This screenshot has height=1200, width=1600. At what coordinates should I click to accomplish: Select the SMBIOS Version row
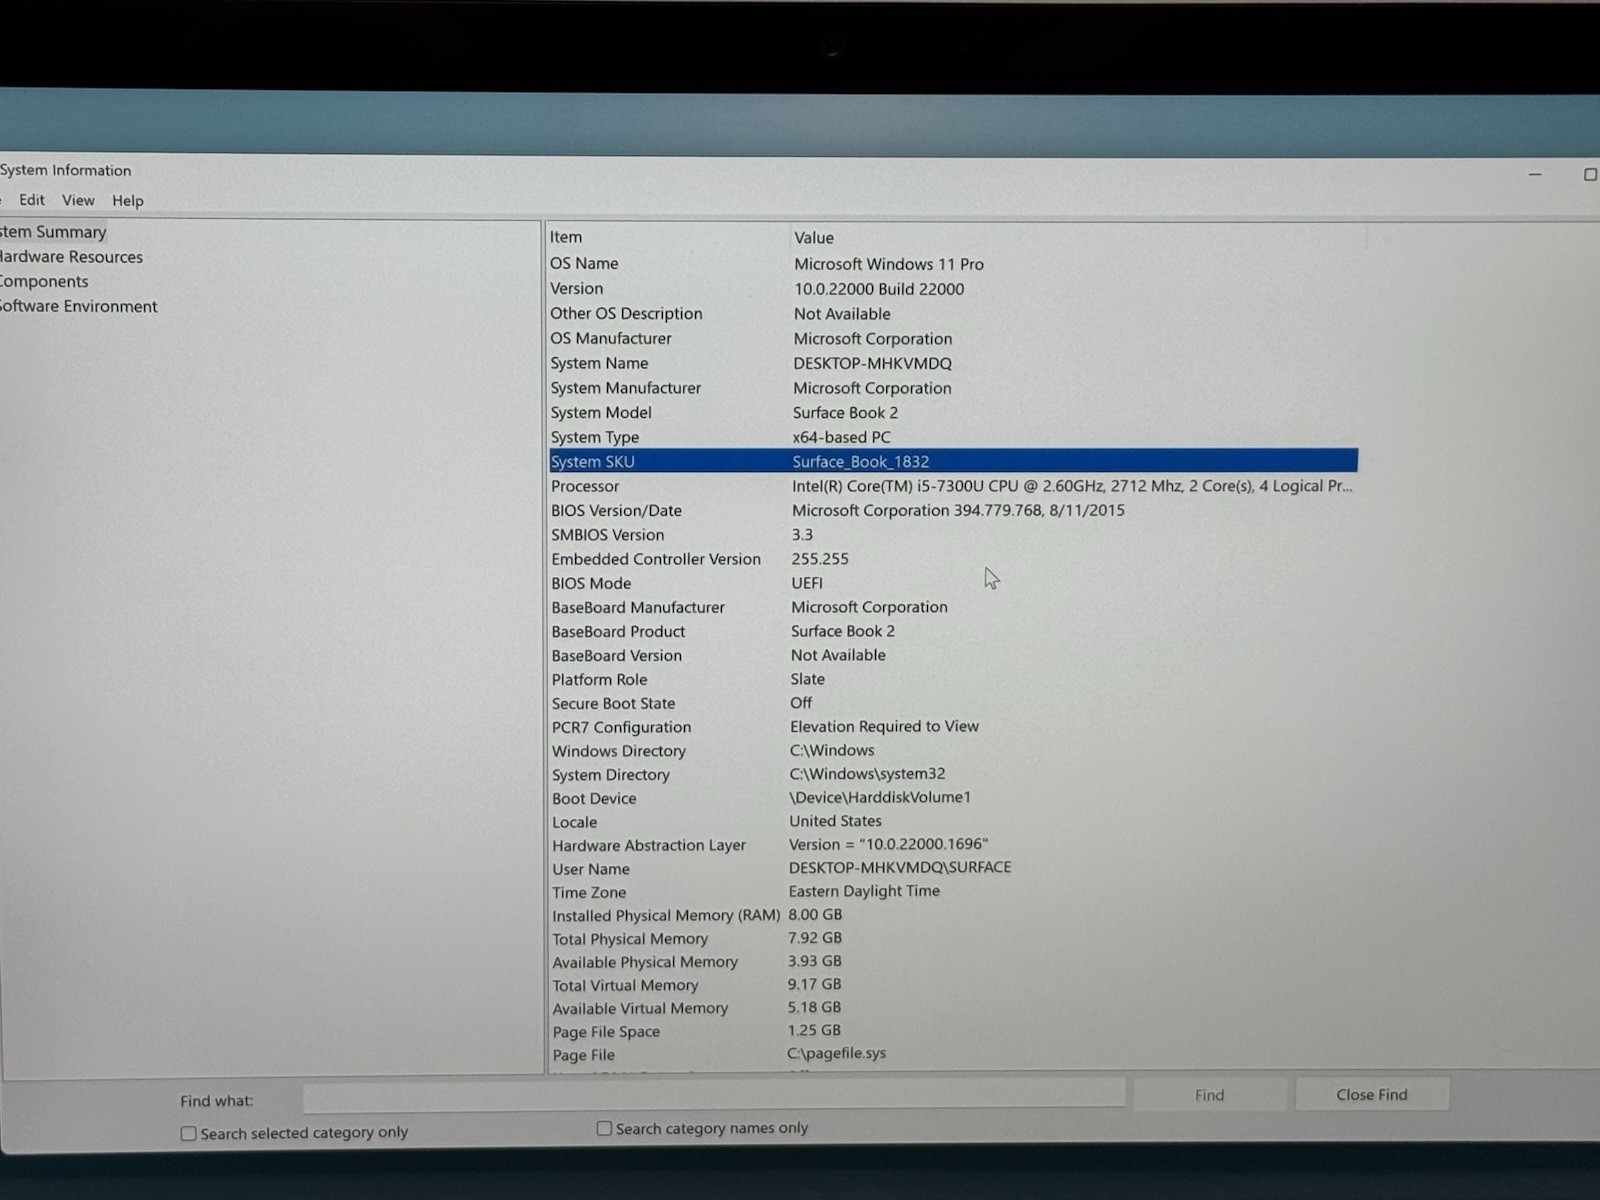pyautogui.click(x=953, y=535)
